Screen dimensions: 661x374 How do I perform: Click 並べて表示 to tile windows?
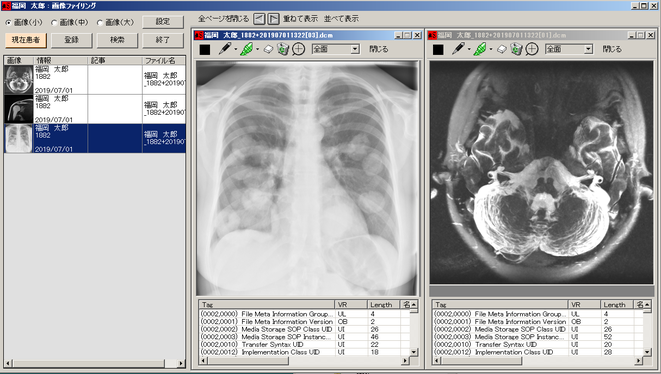pos(341,19)
